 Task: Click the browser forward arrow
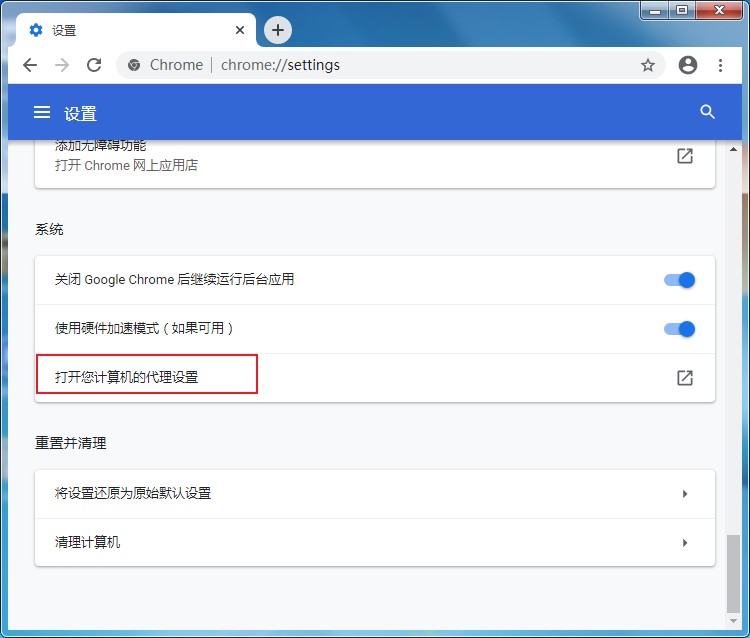pos(62,65)
